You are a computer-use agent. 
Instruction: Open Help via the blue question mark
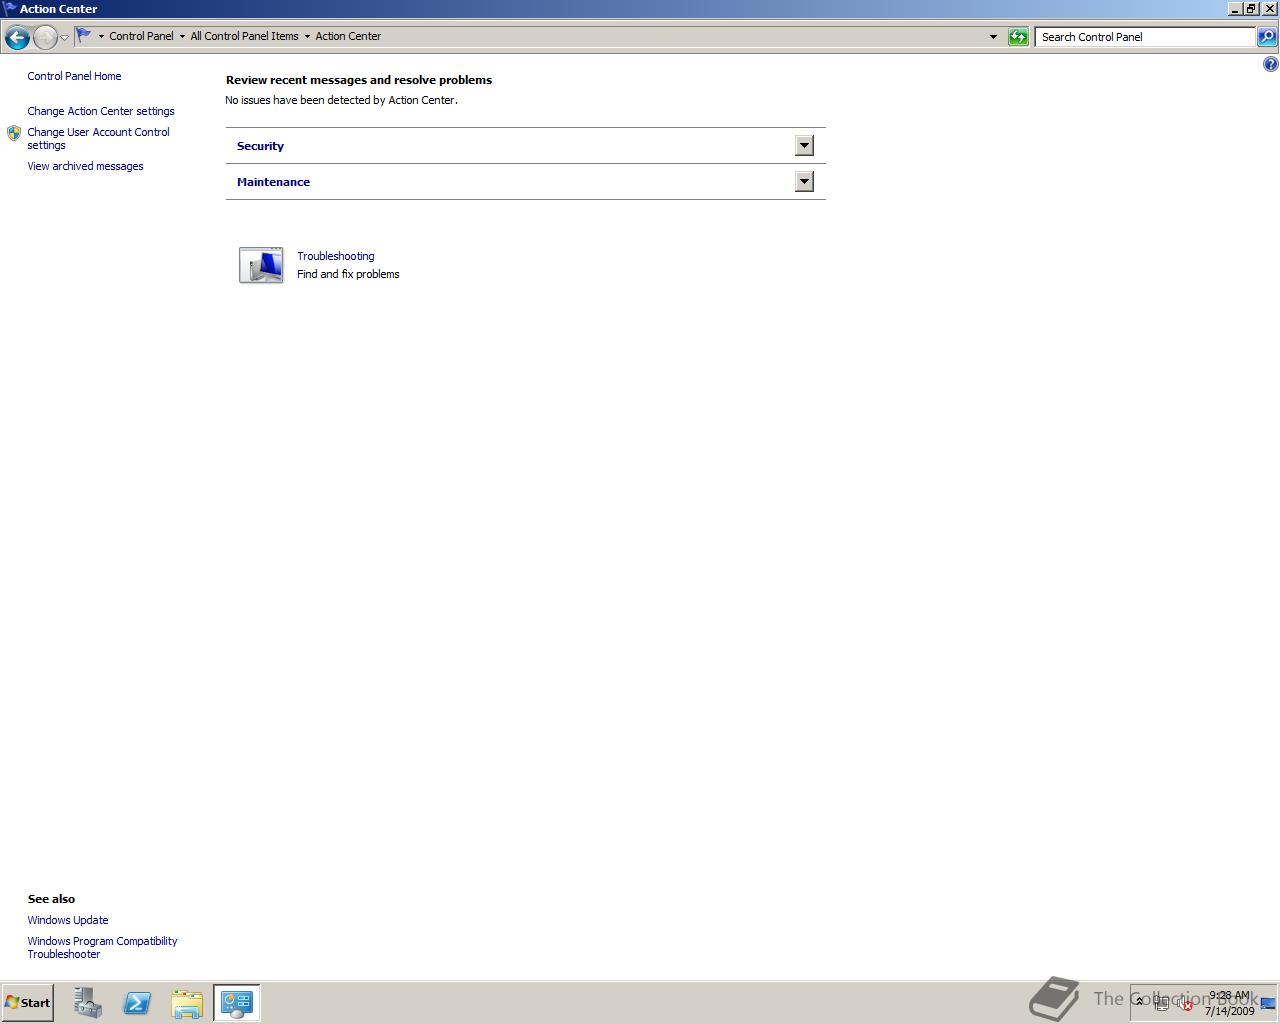point(1270,64)
